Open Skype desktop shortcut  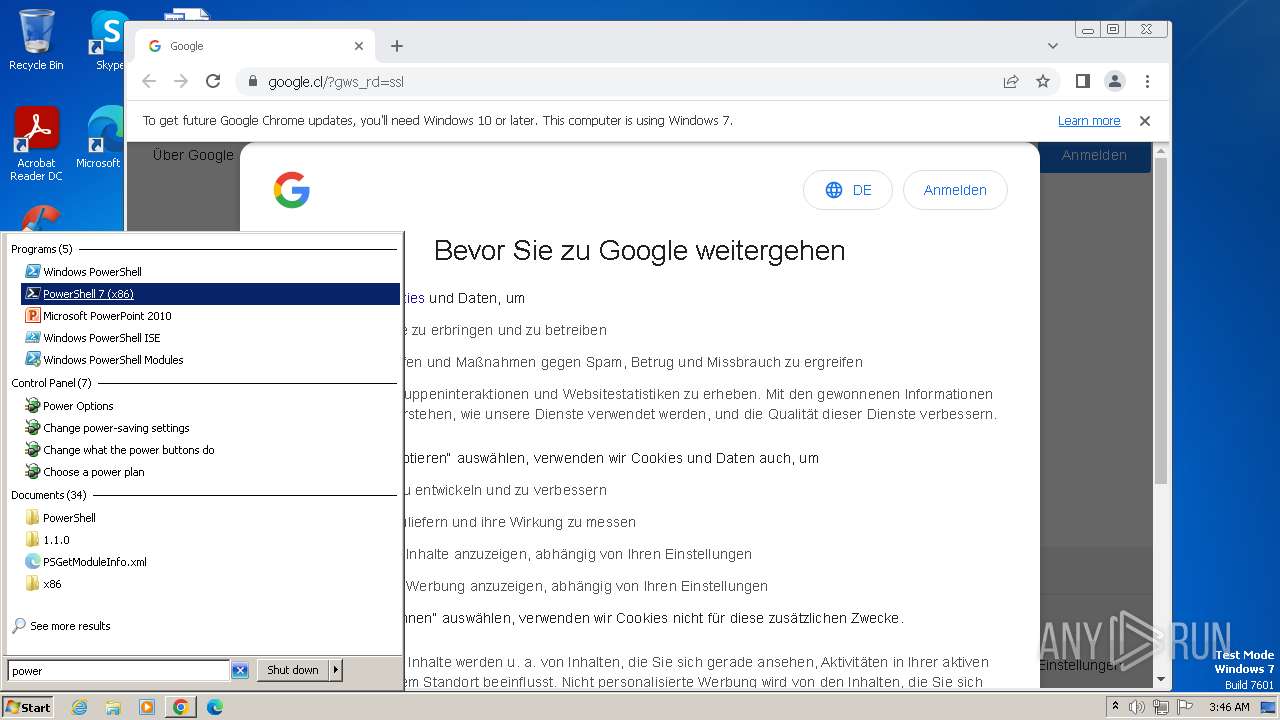pyautogui.click(x=109, y=40)
